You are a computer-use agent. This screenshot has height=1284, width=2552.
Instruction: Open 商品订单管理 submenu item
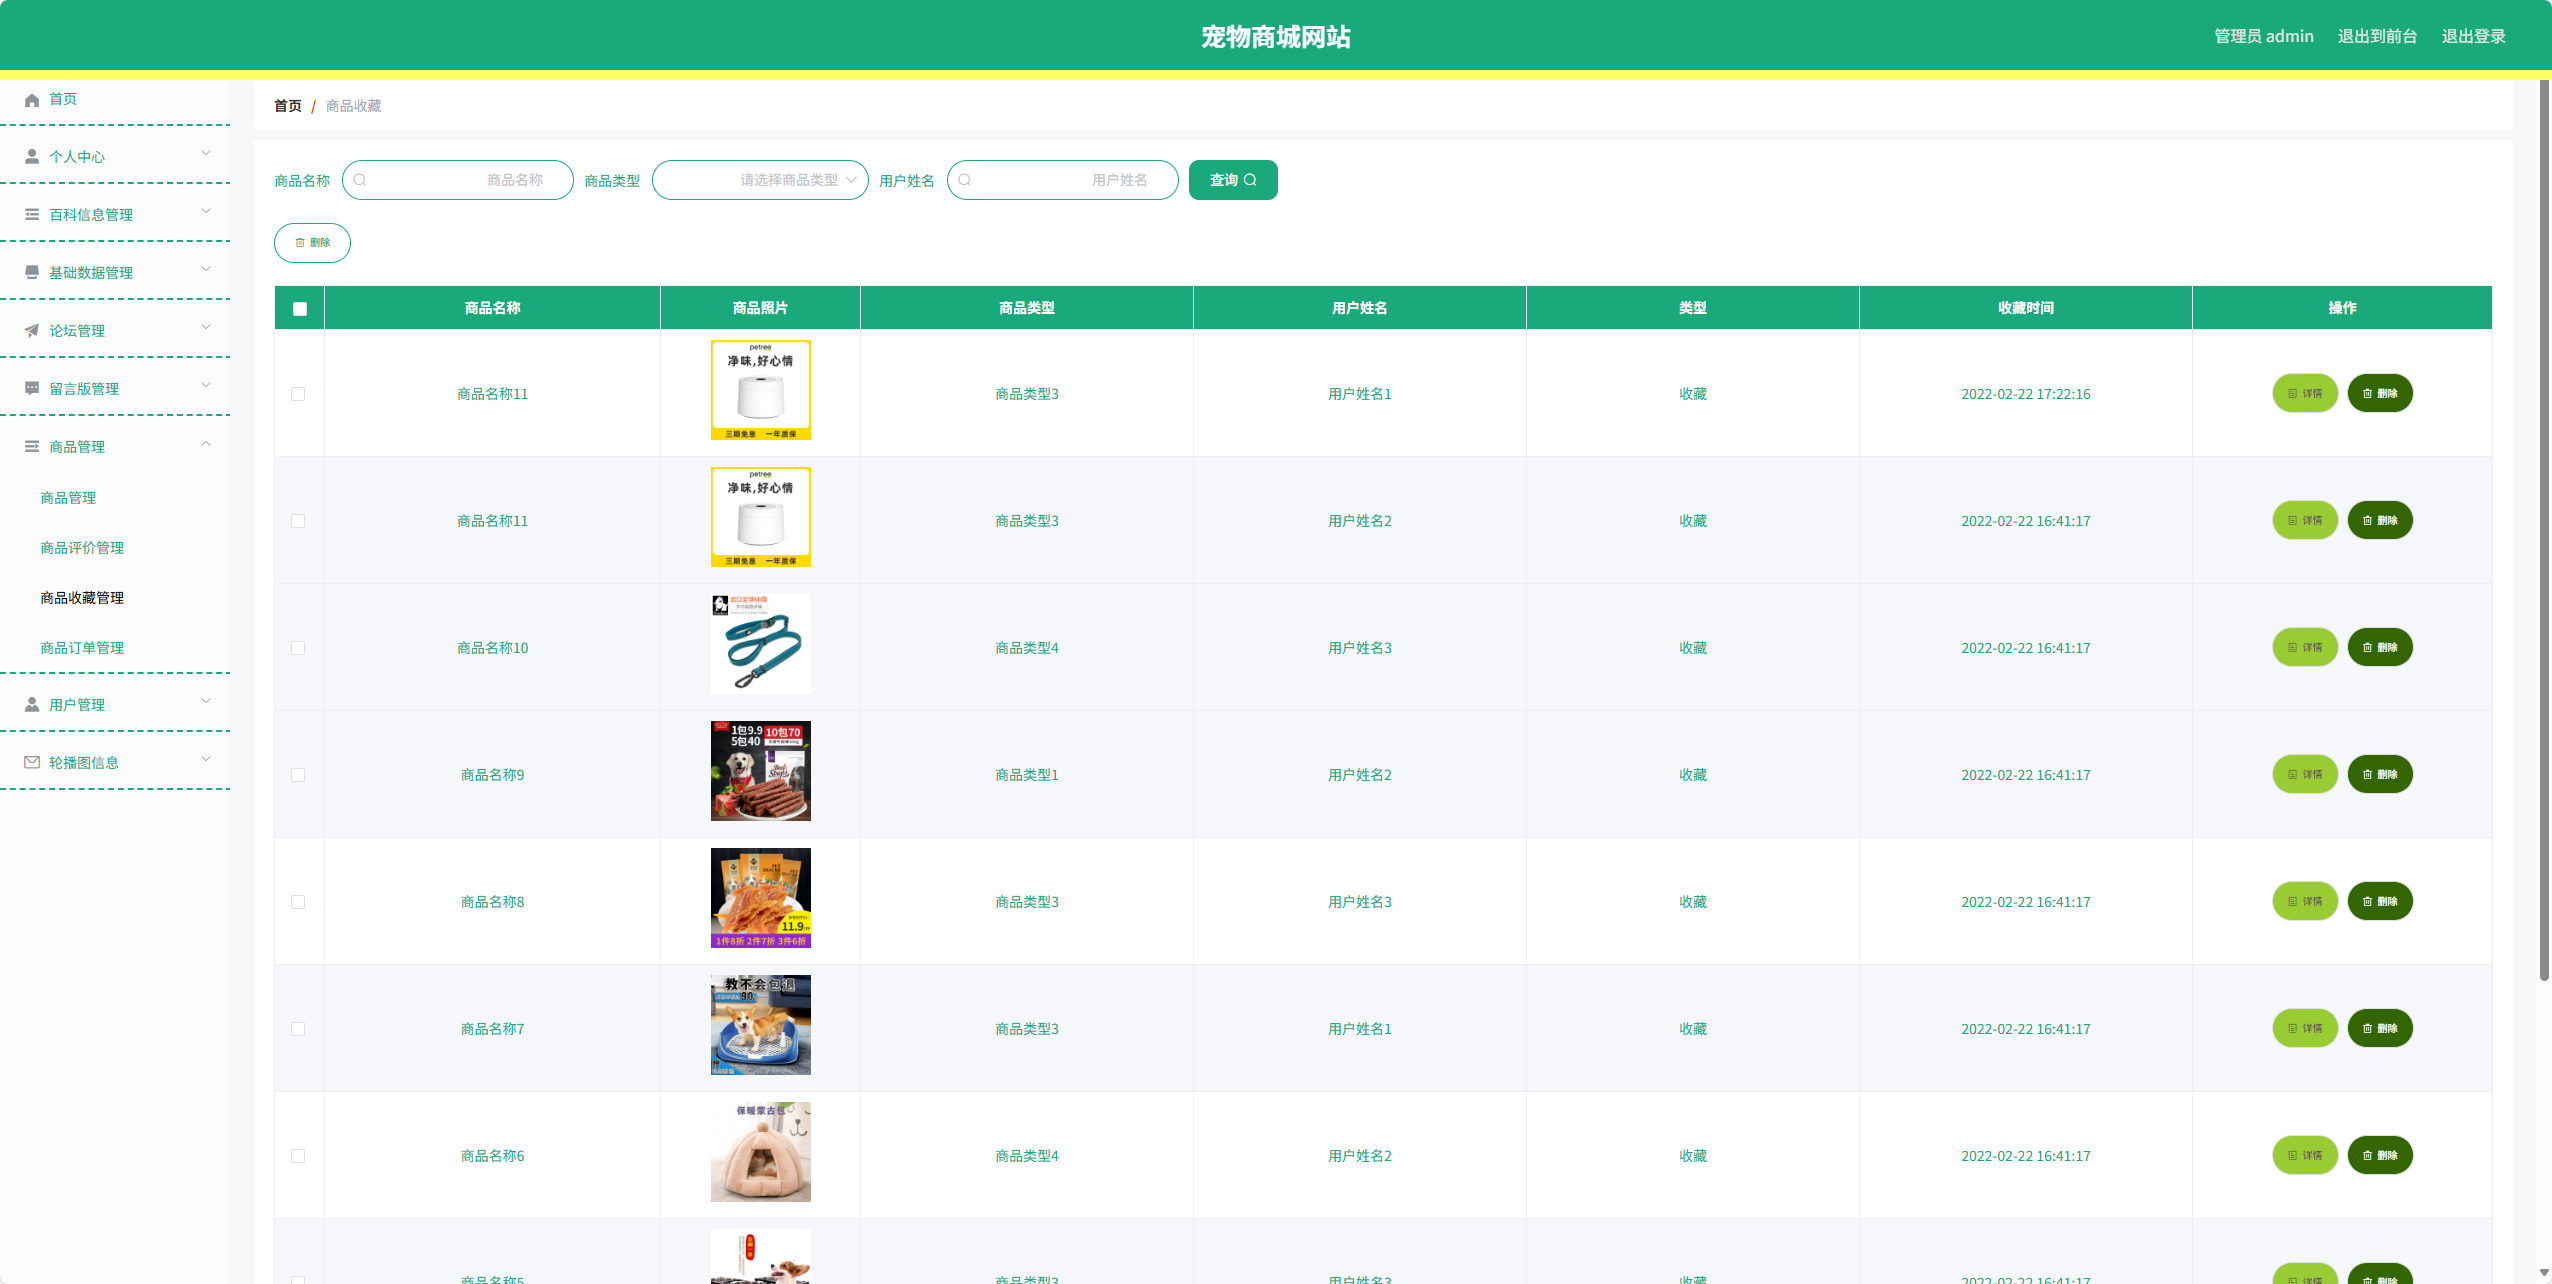[x=82, y=647]
